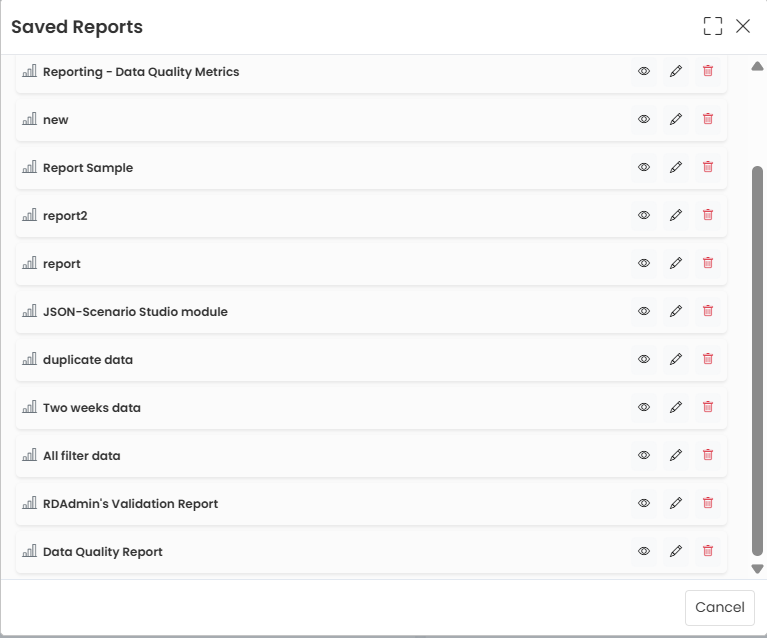This screenshot has width=767, height=638.
Task: Edit the Data Quality Report
Action: click(676, 551)
